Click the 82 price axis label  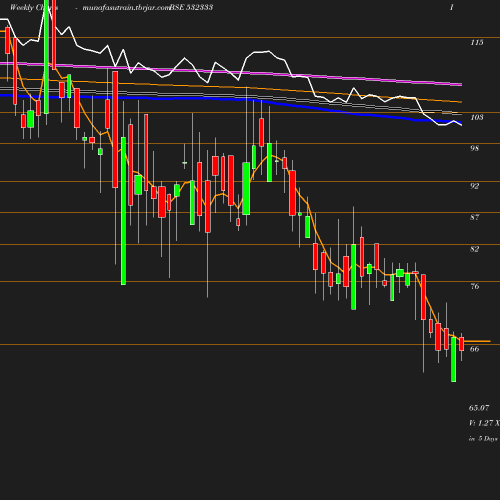tap(475, 249)
